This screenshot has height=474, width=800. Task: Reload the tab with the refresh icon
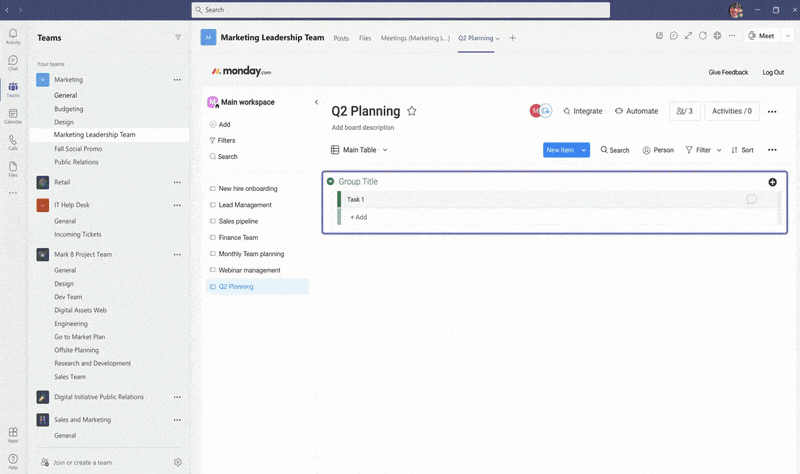(x=703, y=36)
